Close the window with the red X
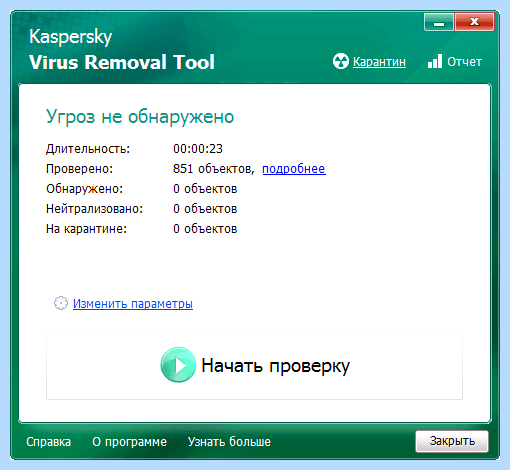Viewport: 510px width, 470px height. [x=474, y=22]
